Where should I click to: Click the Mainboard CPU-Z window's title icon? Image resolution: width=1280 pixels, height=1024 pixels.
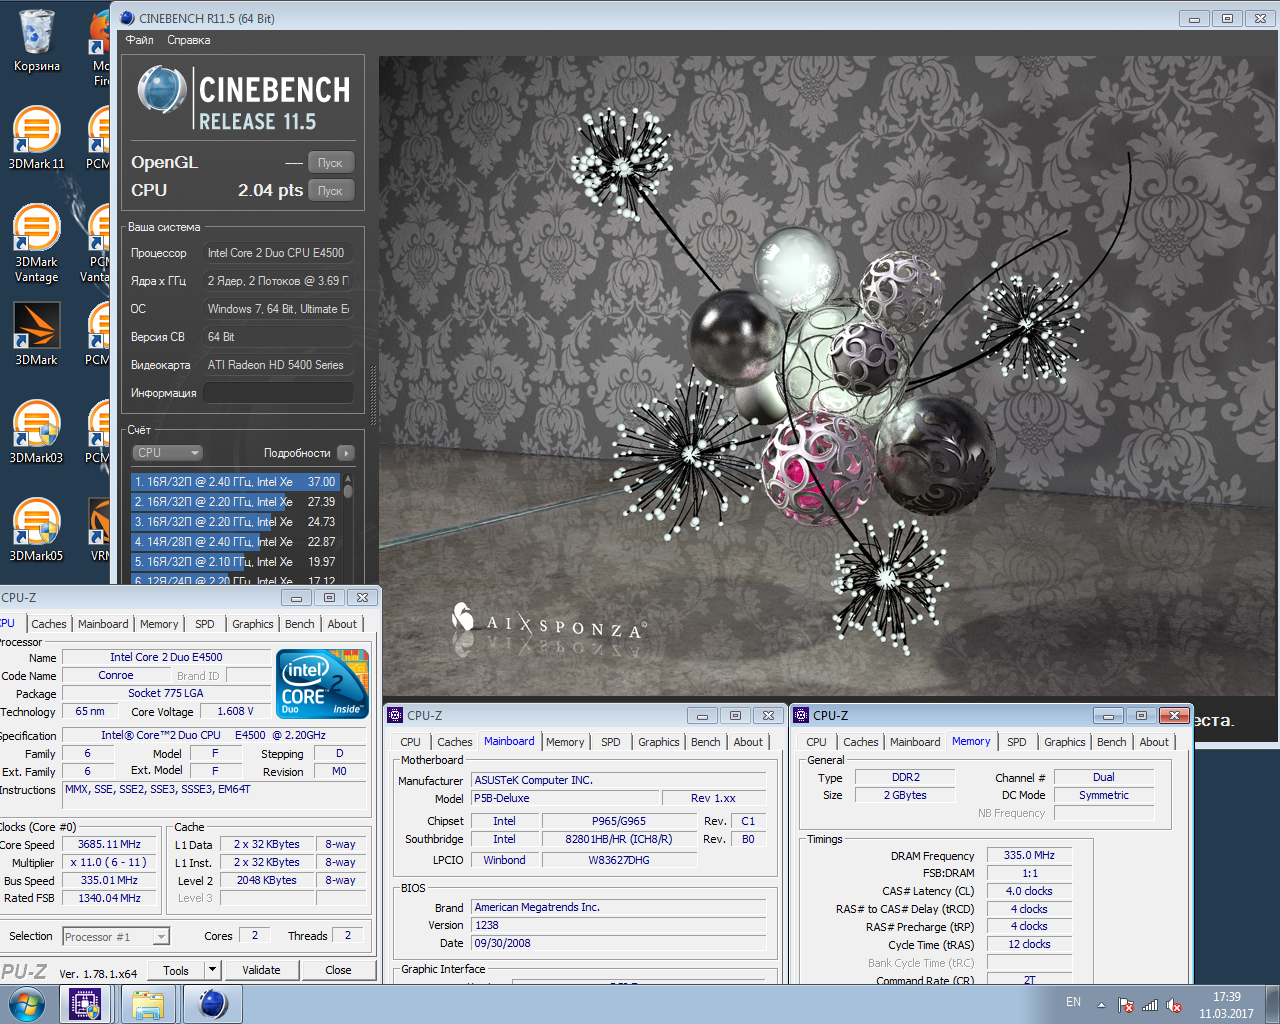(395, 715)
